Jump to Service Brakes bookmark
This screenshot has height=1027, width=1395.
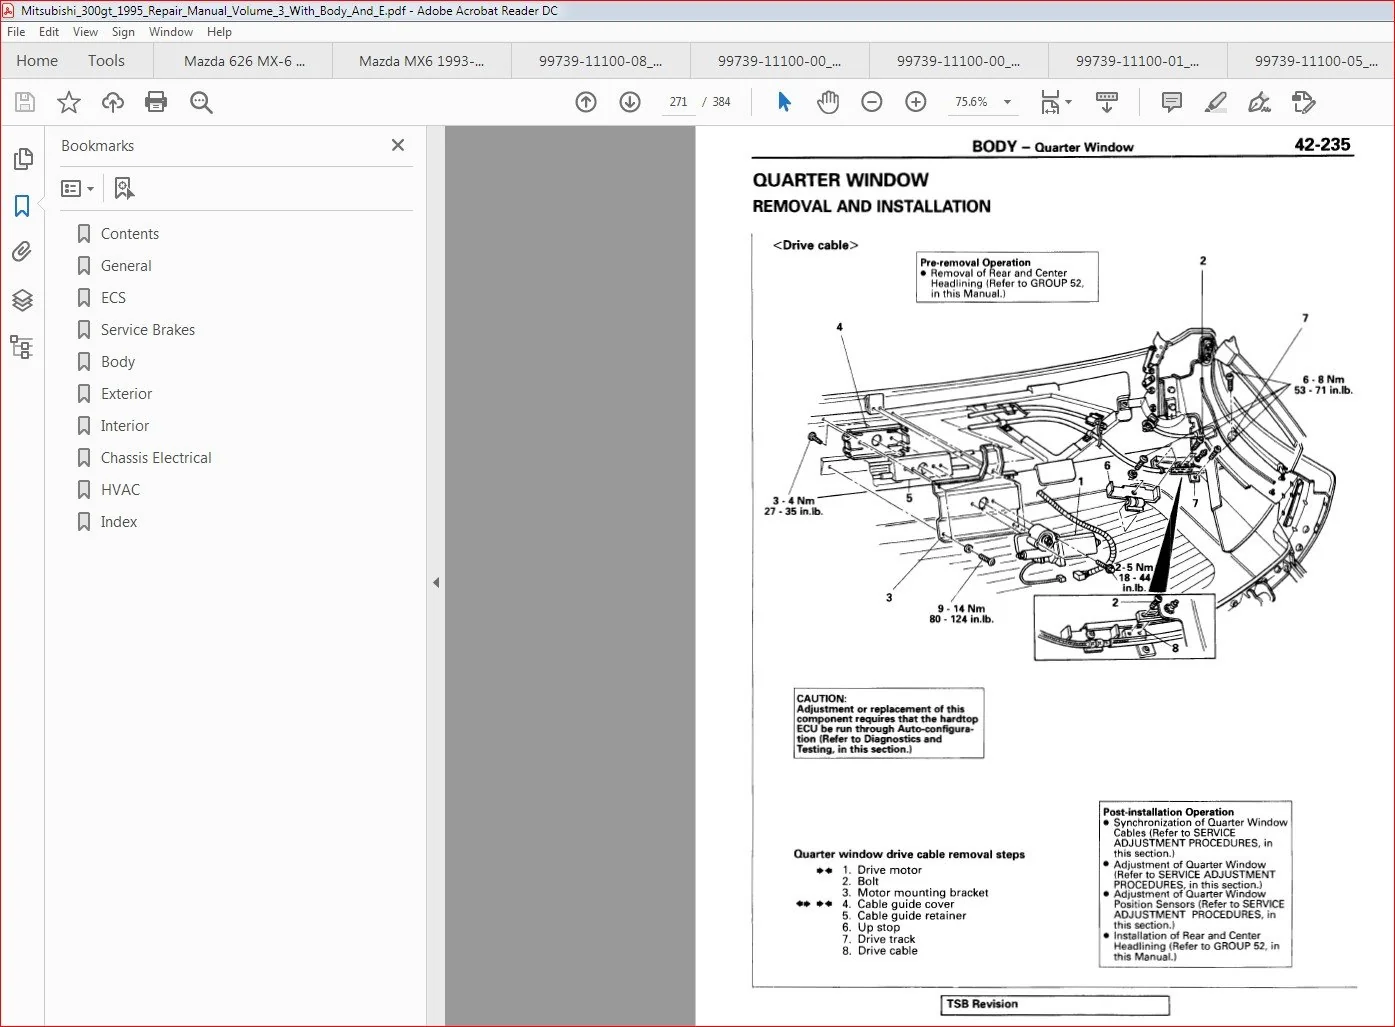pos(148,330)
